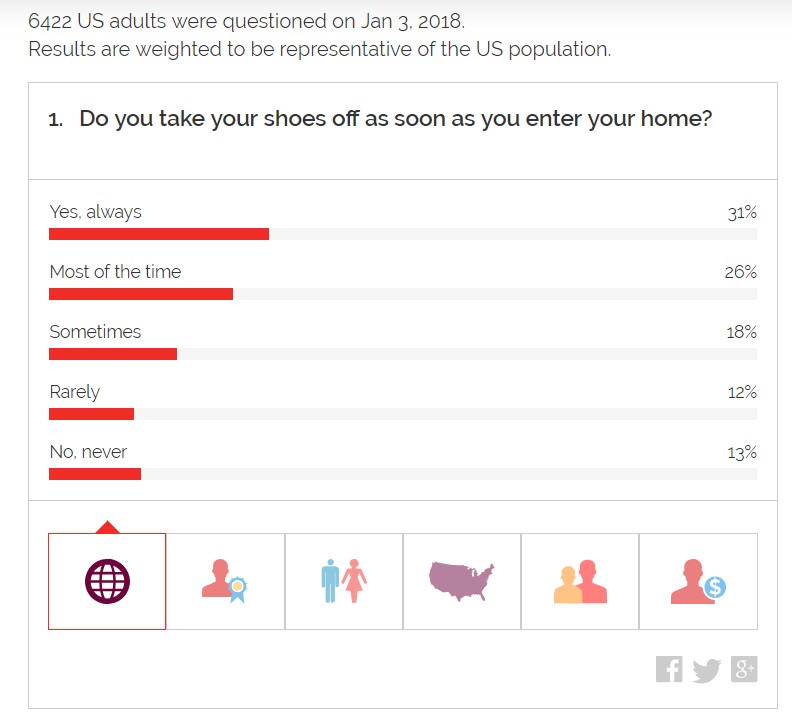Click the 31% result value
Screen dimensions: 792x716
click(x=742, y=212)
